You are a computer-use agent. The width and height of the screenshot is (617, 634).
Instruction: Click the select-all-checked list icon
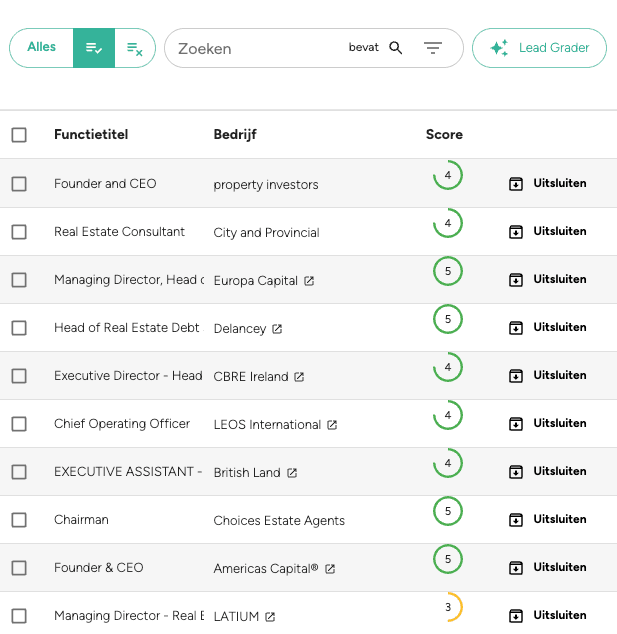94,48
